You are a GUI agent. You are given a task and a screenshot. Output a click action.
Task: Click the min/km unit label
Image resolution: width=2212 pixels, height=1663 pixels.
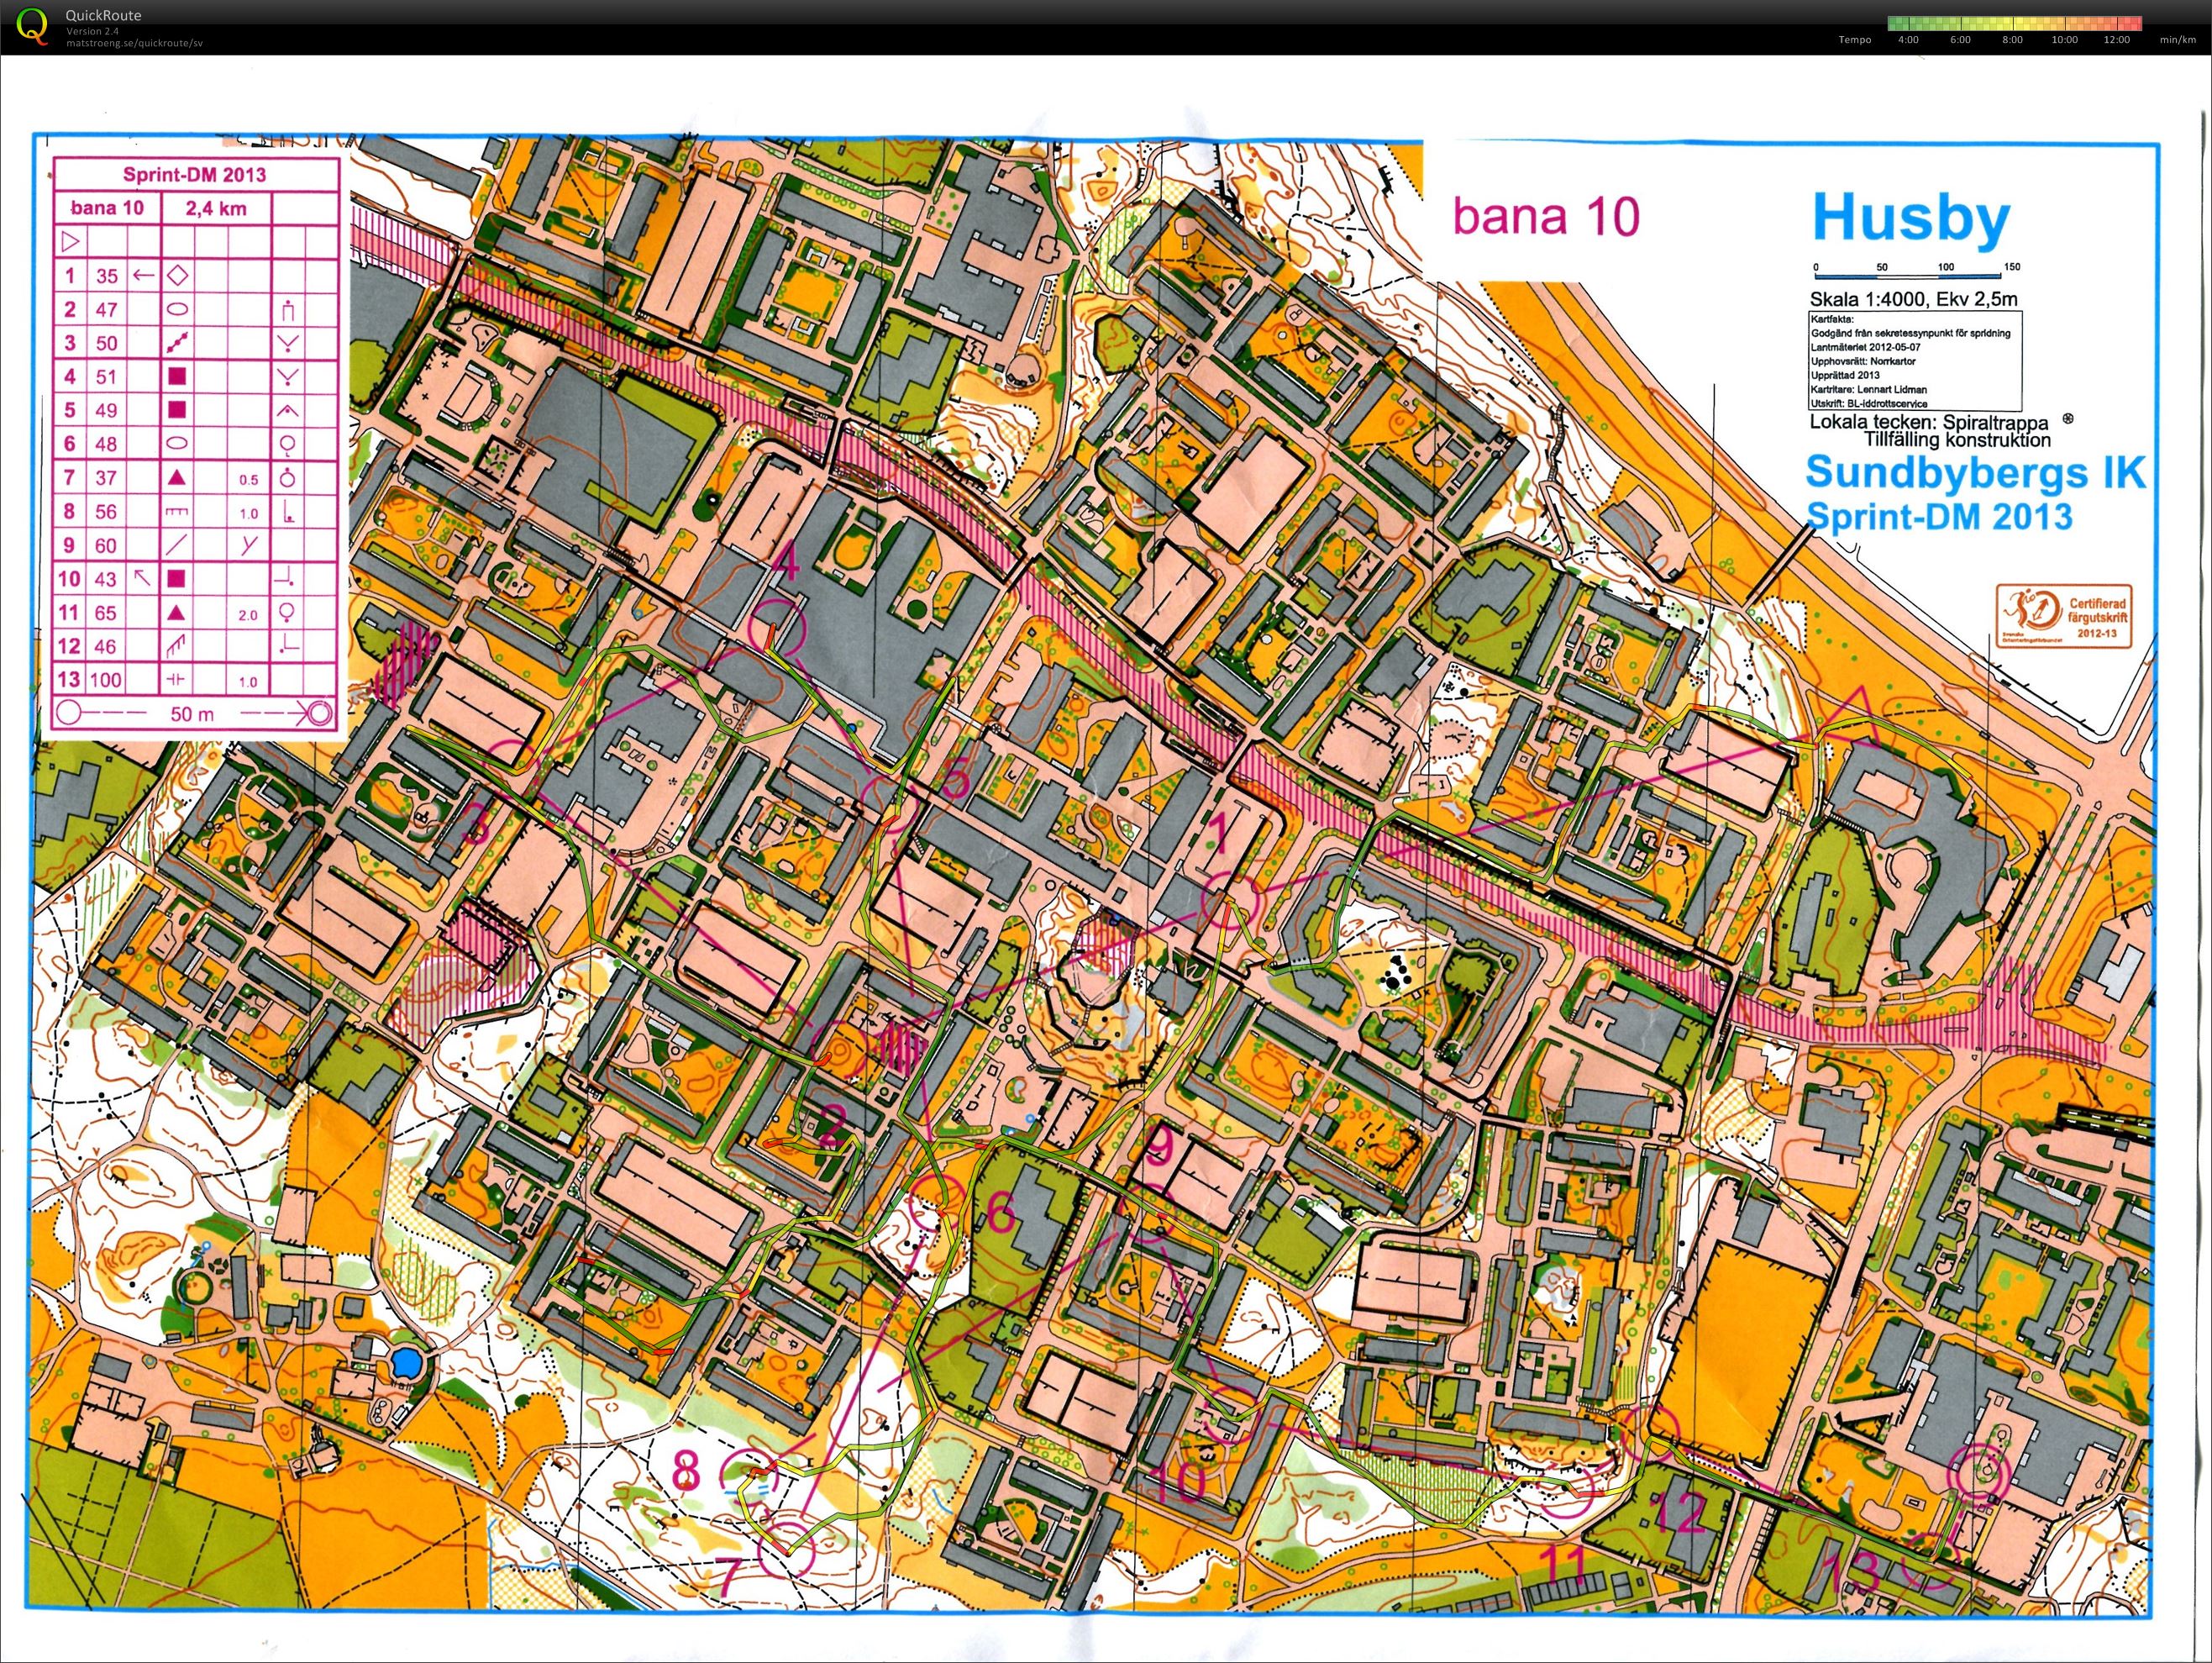tap(2177, 40)
